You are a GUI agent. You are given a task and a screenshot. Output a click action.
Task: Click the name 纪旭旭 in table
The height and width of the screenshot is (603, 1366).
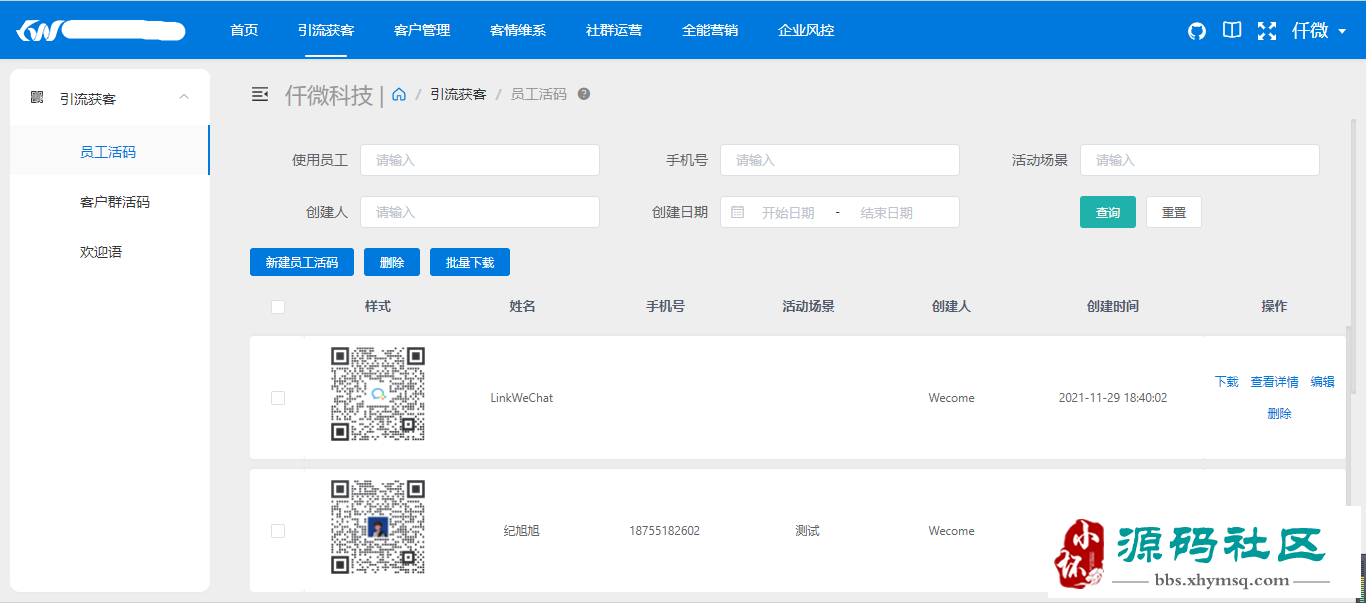tap(522, 531)
